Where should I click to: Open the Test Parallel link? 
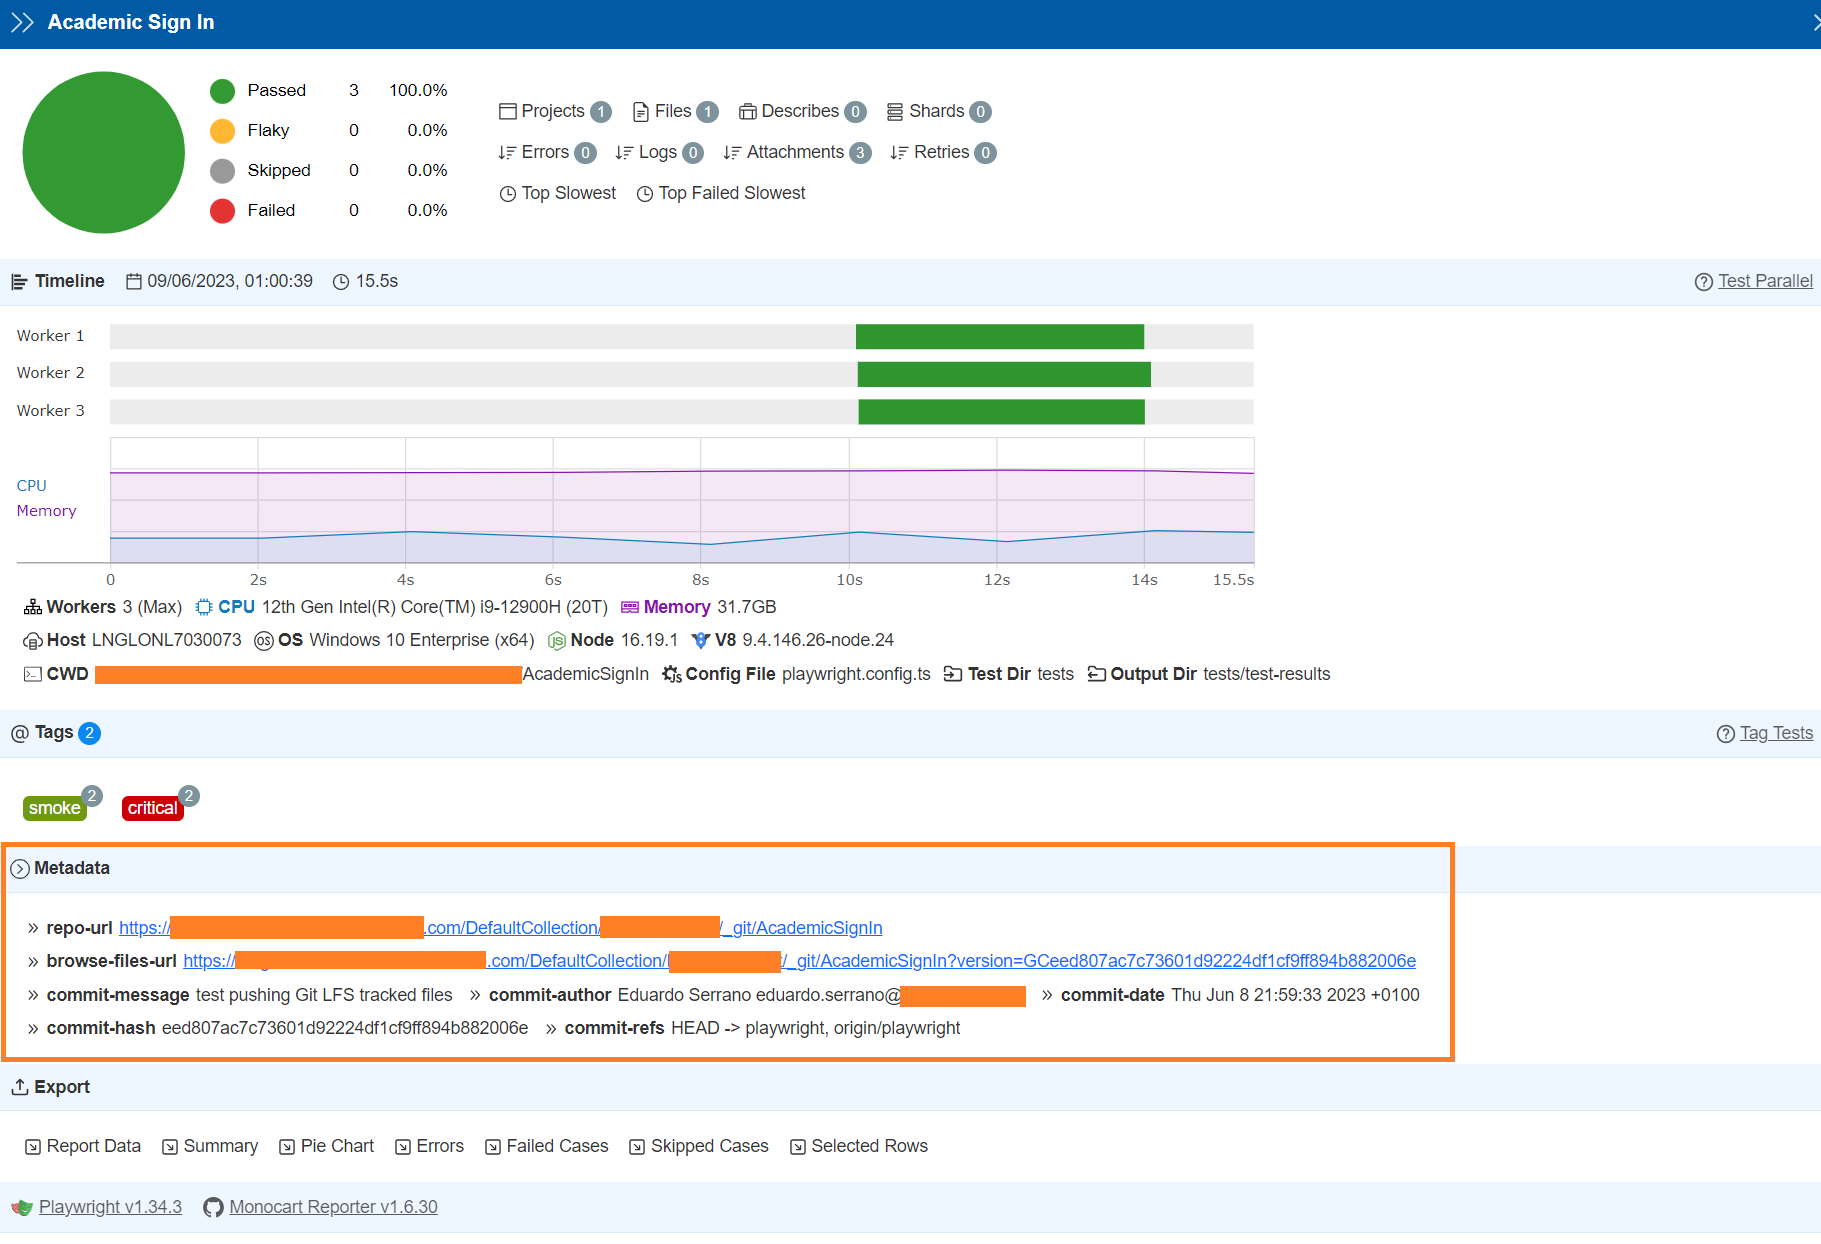pos(1765,281)
